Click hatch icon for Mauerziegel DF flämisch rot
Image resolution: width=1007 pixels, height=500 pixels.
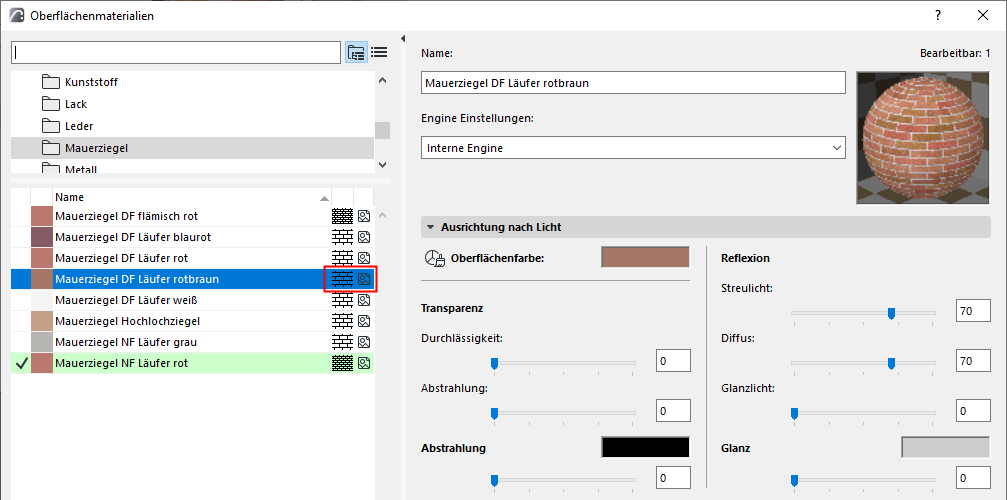pyautogui.click(x=343, y=216)
